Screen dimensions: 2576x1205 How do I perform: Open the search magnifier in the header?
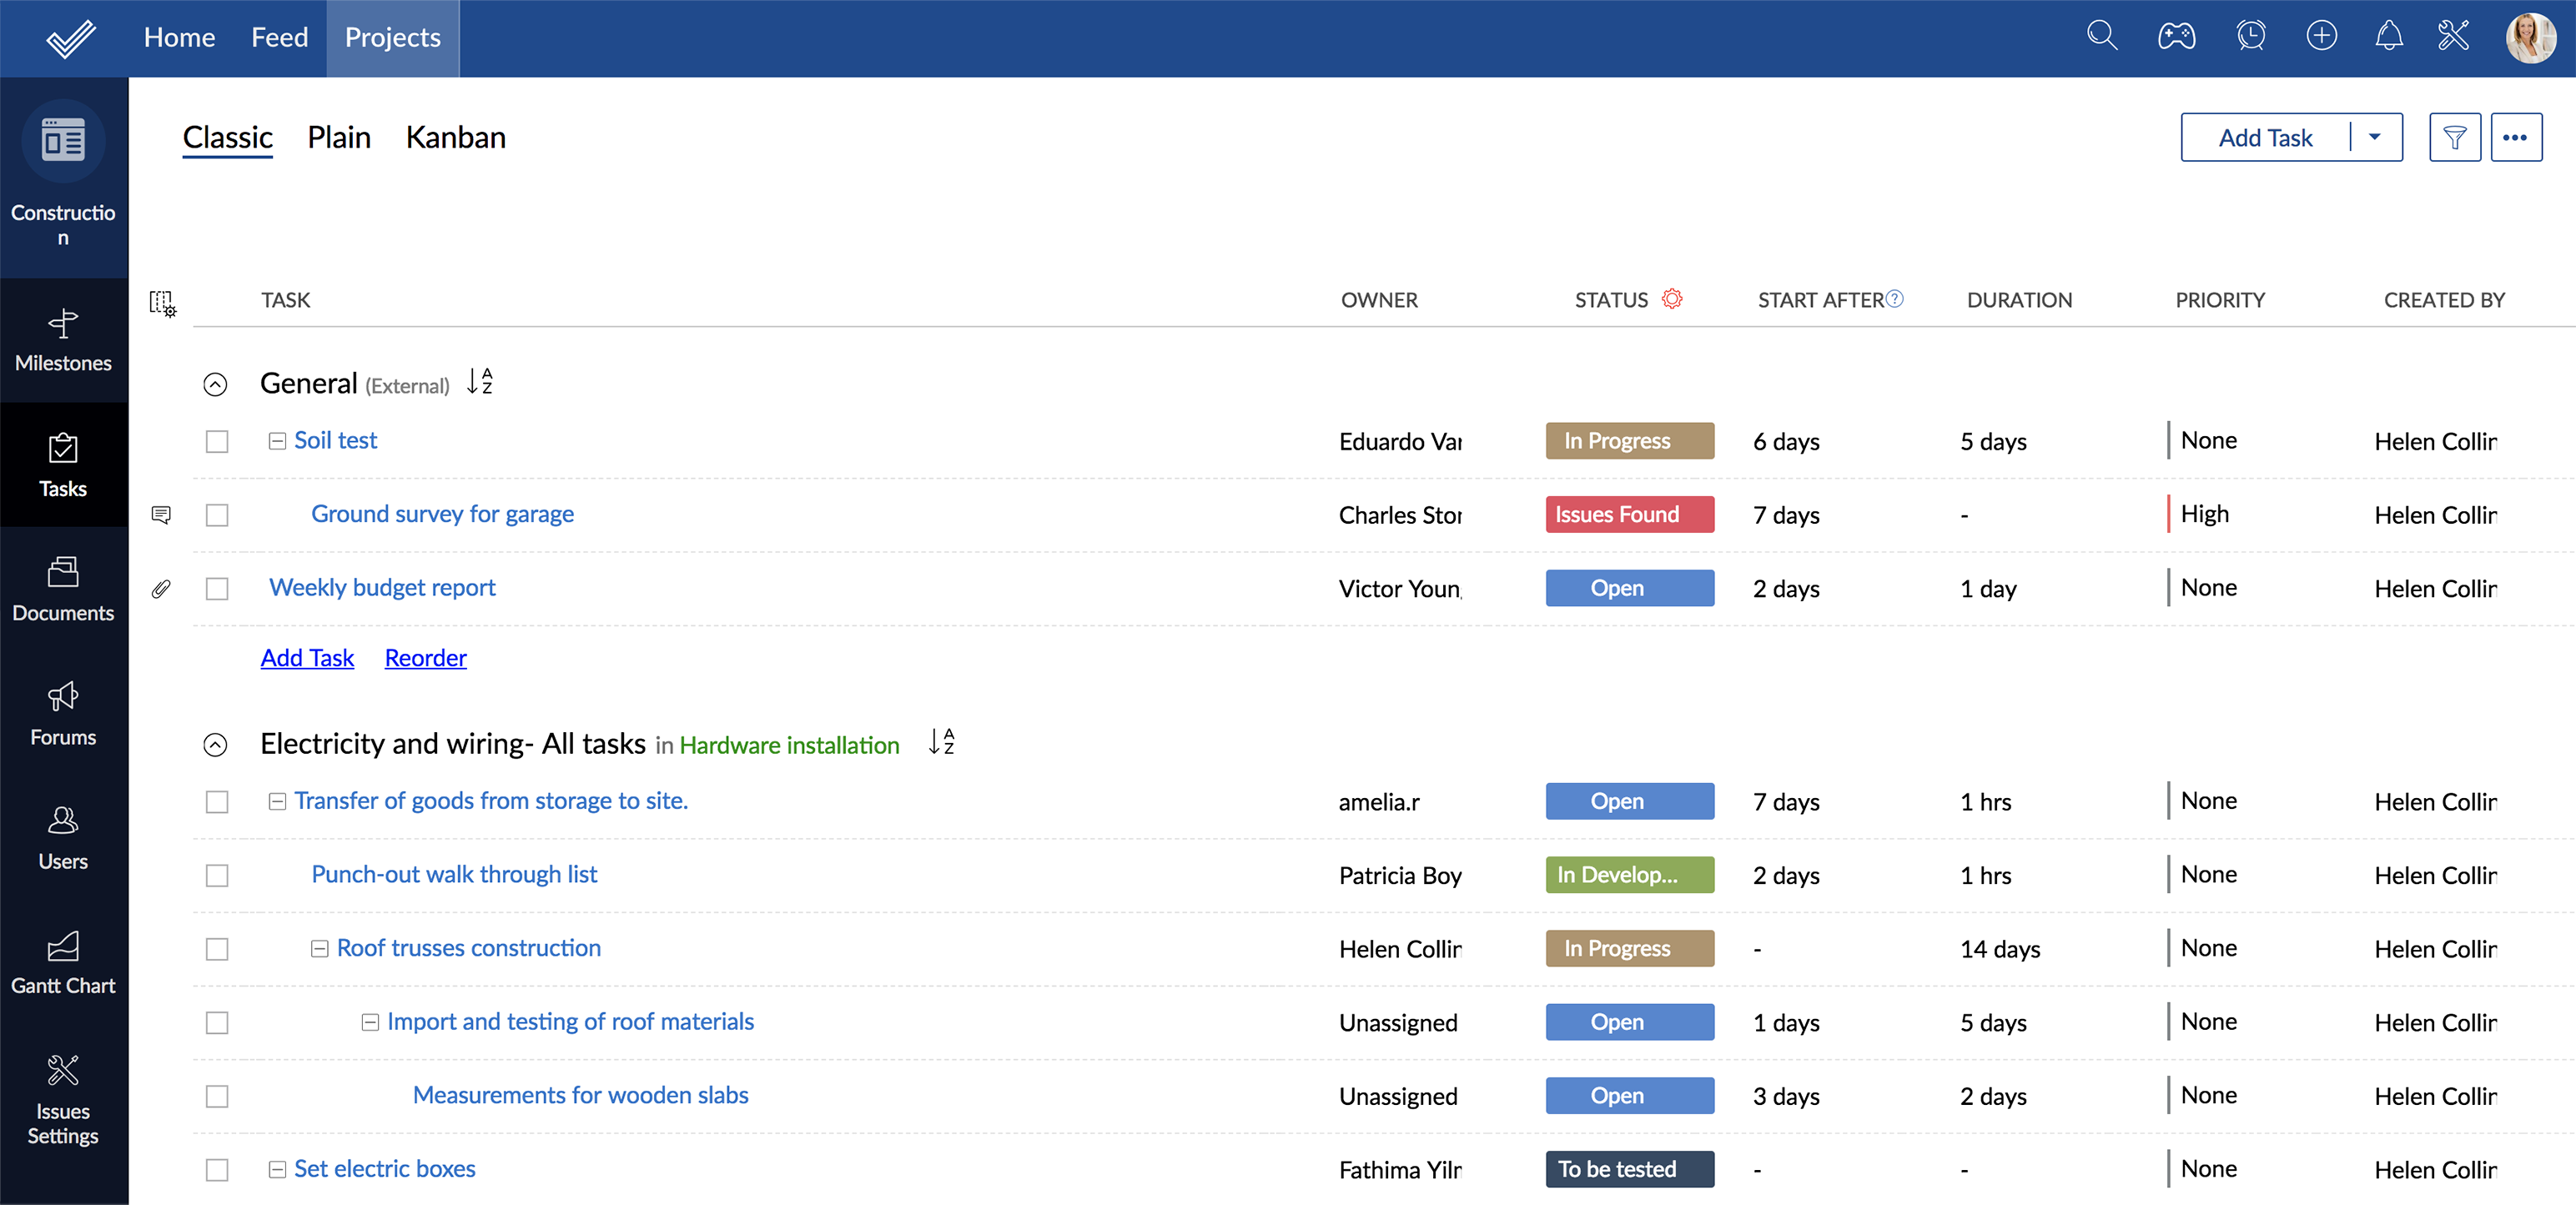tap(2101, 37)
